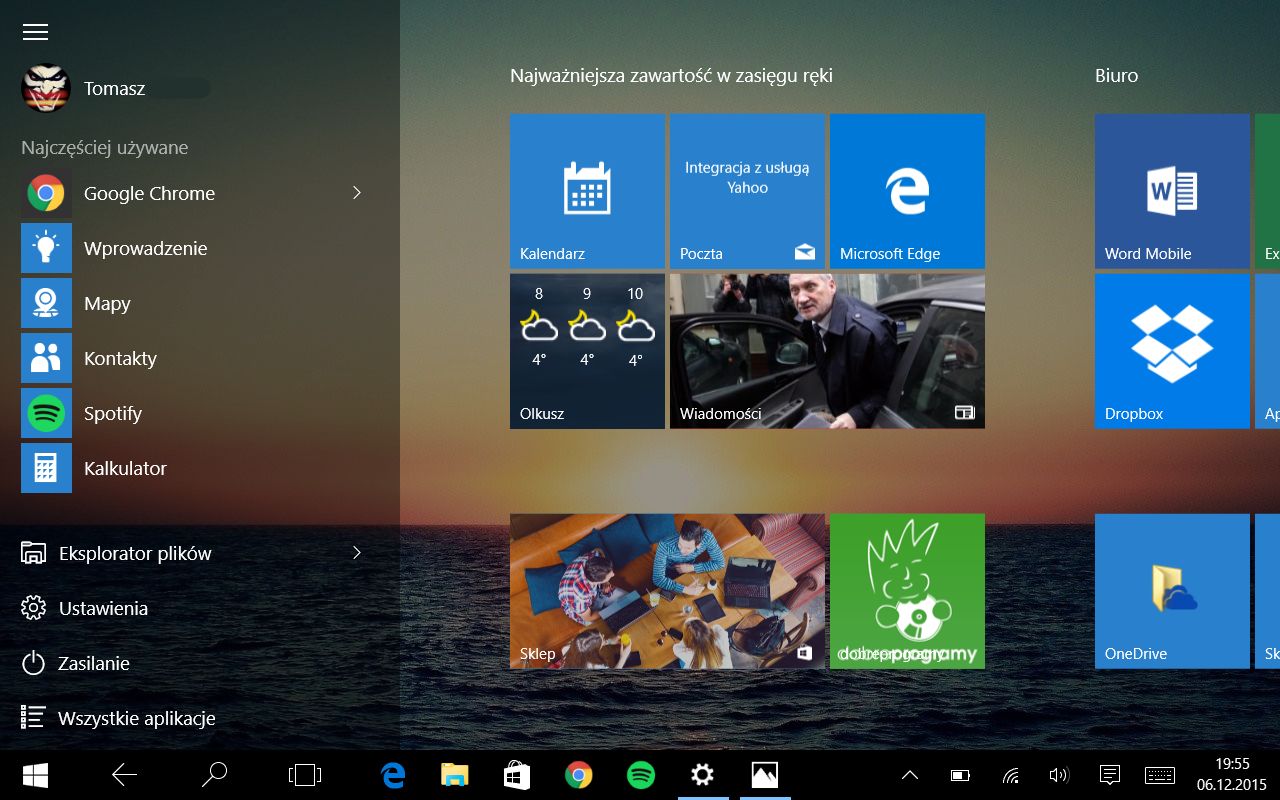Open Chrome from the taskbar

[x=579, y=775]
